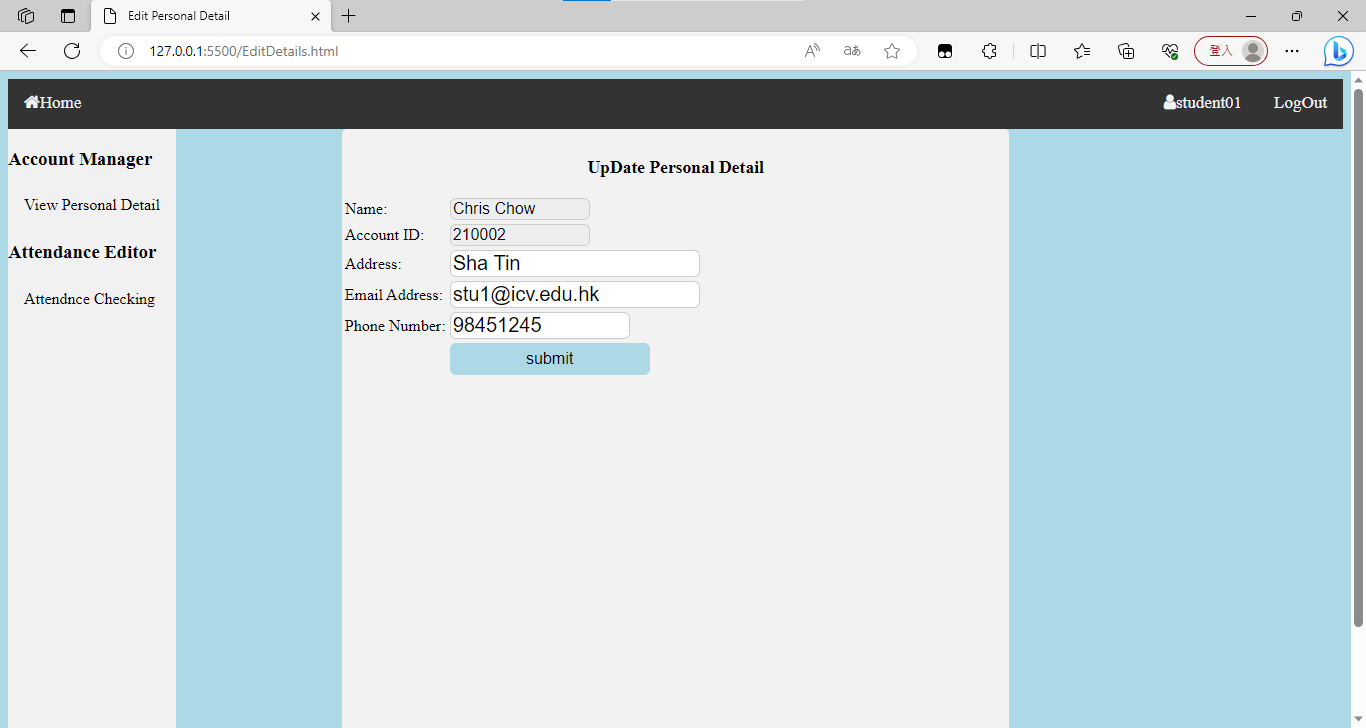Open Collections icon
1366x728 pixels.
point(1126,51)
